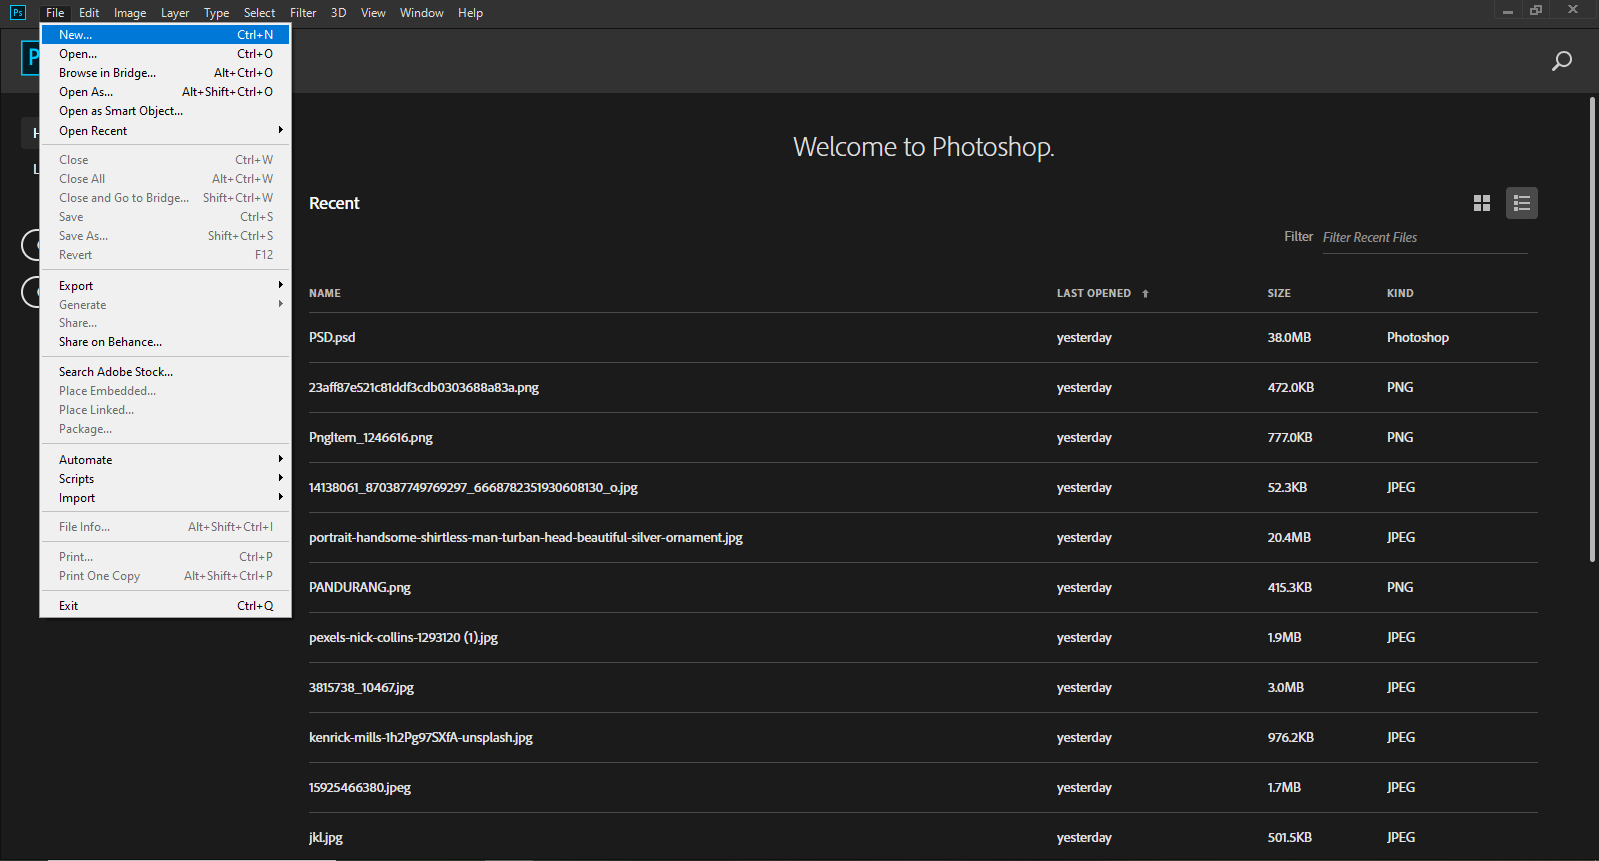This screenshot has width=1599, height=861.
Task: Select Browse in Bridge... menu entry
Action: tap(165, 73)
